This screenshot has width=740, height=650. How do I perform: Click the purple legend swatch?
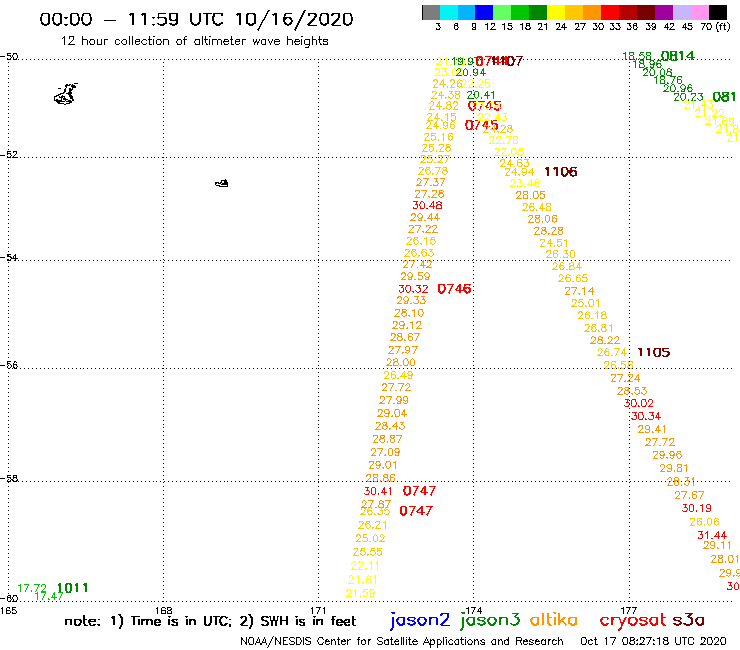point(663,12)
